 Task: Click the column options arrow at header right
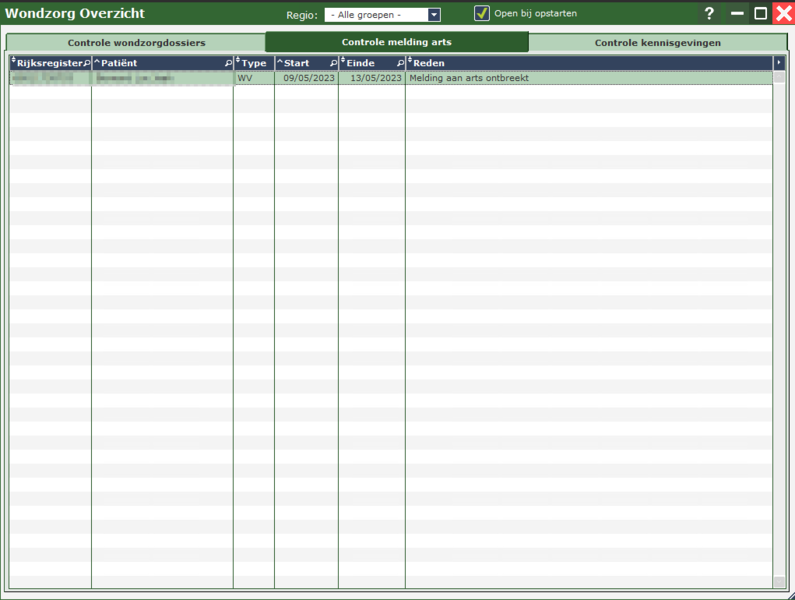click(779, 63)
